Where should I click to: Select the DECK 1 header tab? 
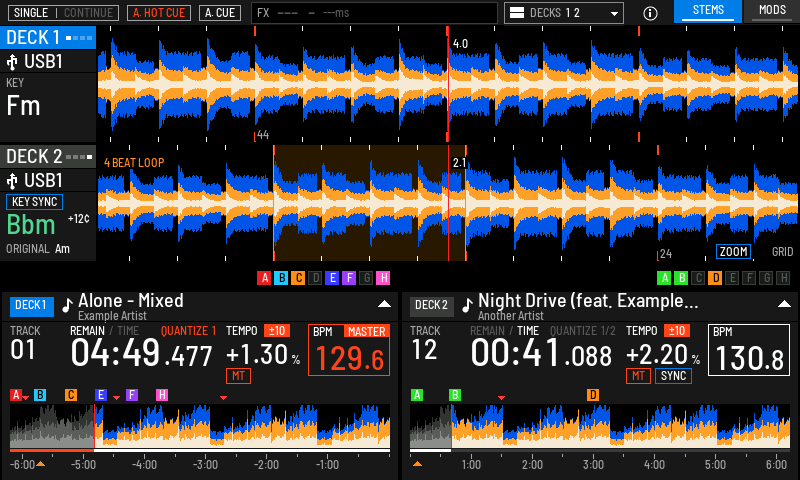48,38
